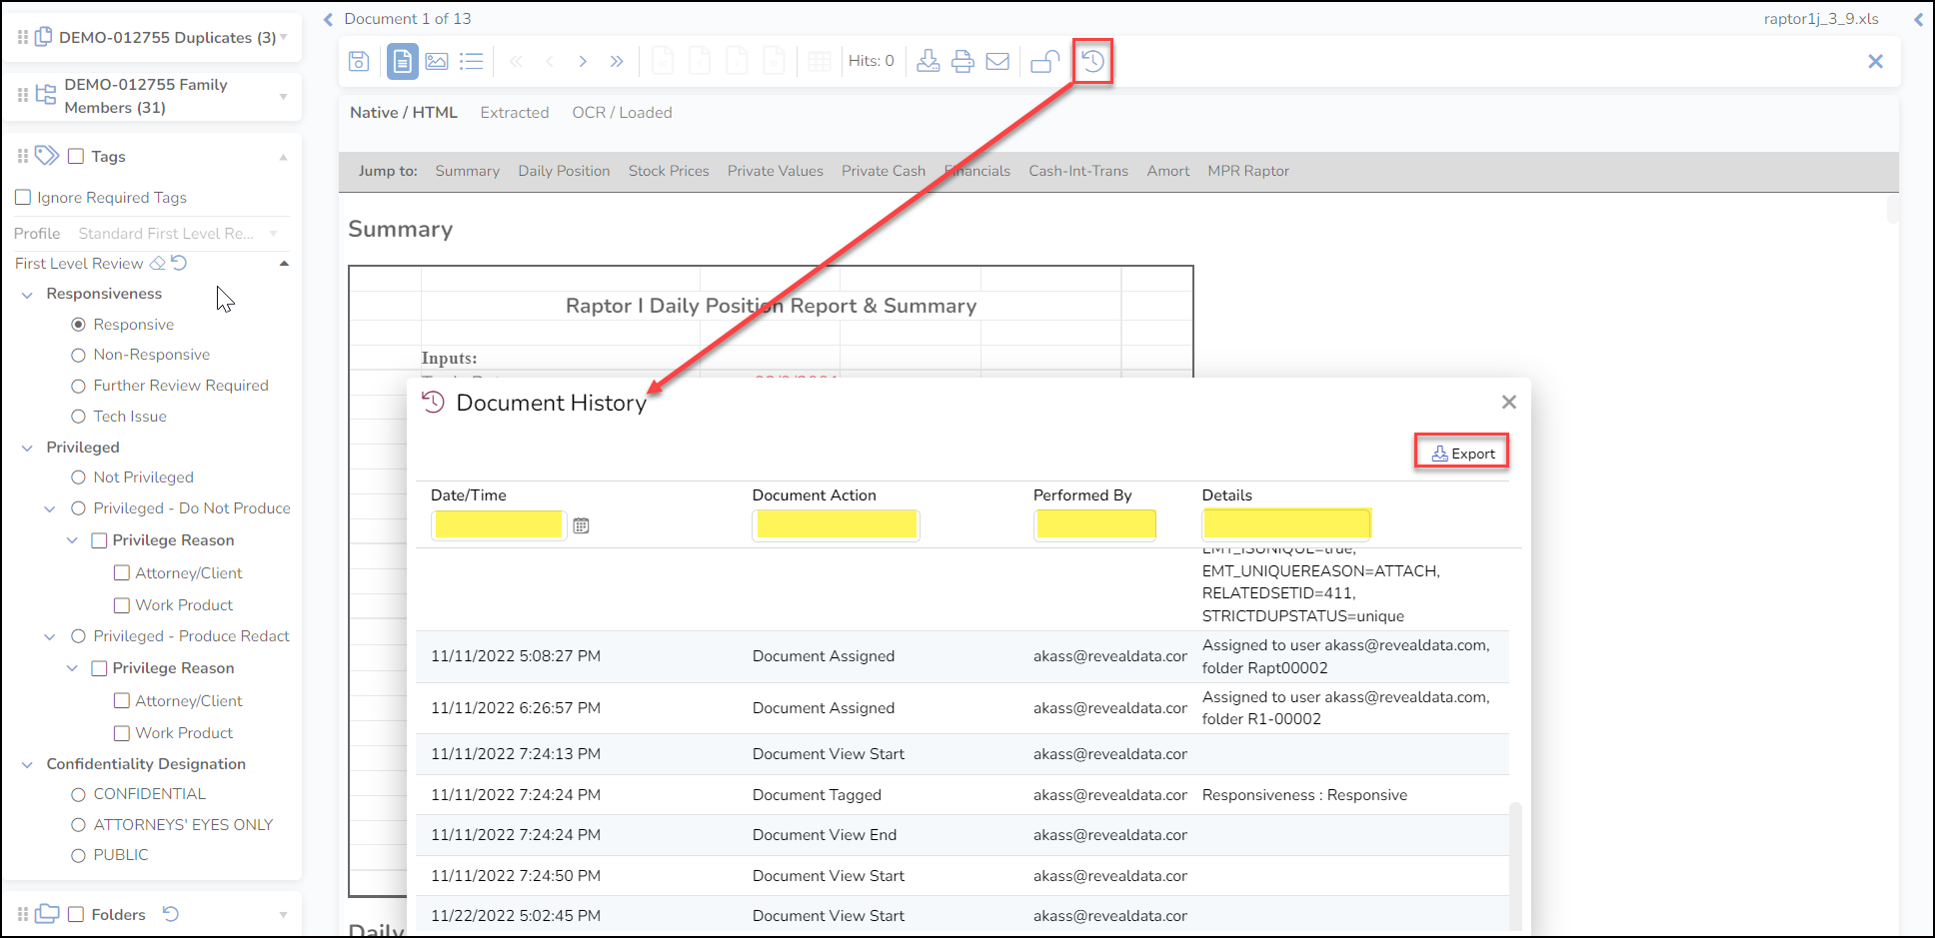Image resolution: width=1935 pixels, height=938 pixels.
Task: Open the Date/Time calendar picker icon
Action: 581,526
